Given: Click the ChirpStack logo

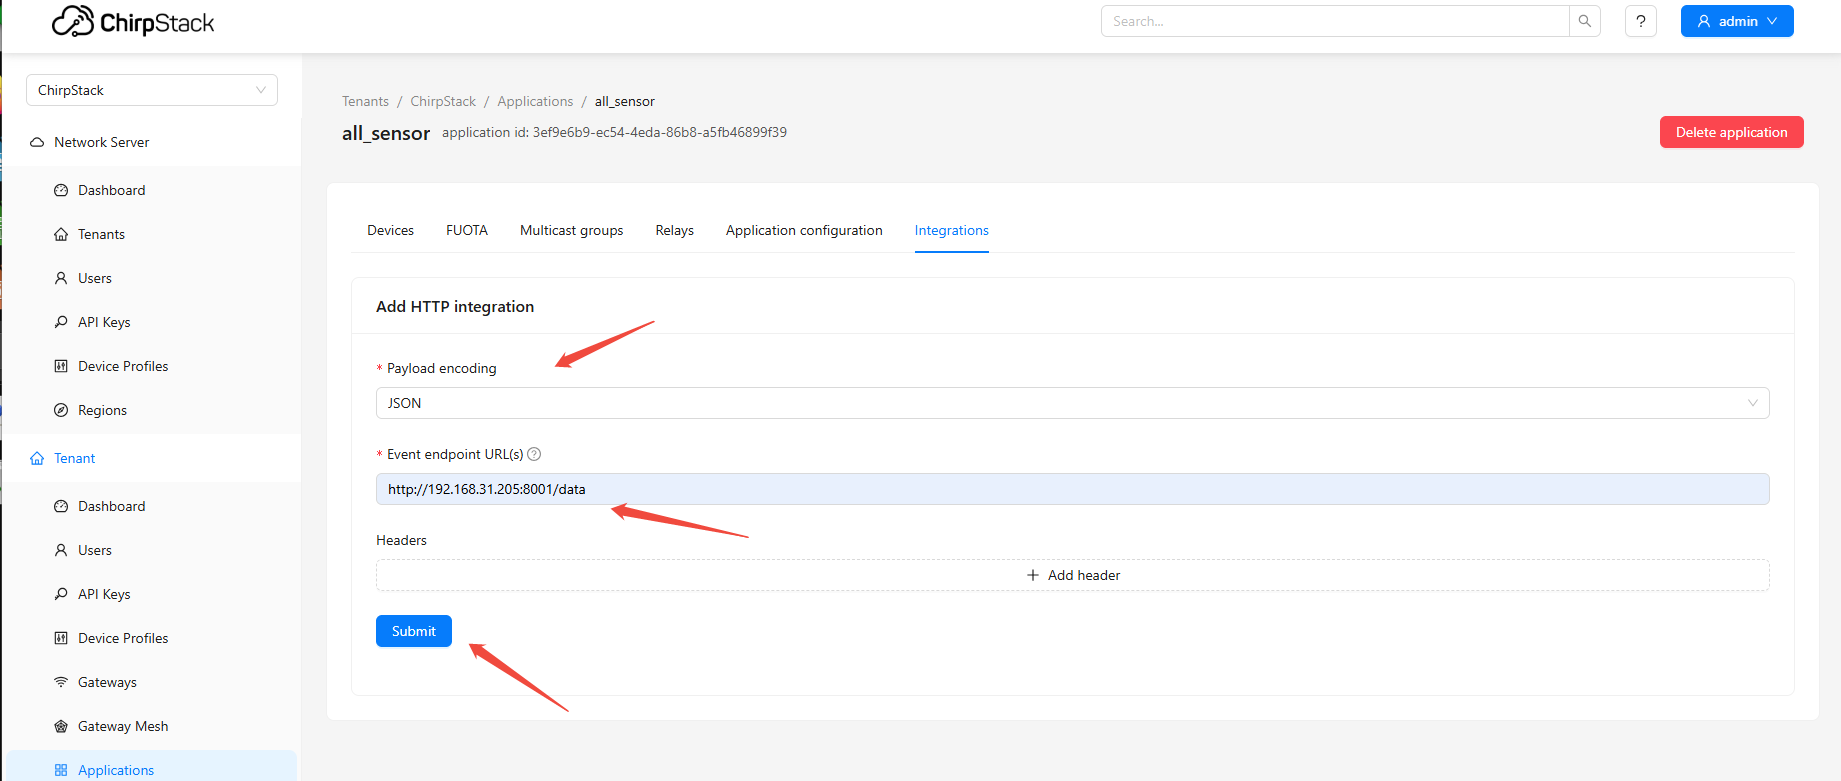Looking at the screenshot, I should pyautogui.click(x=133, y=22).
